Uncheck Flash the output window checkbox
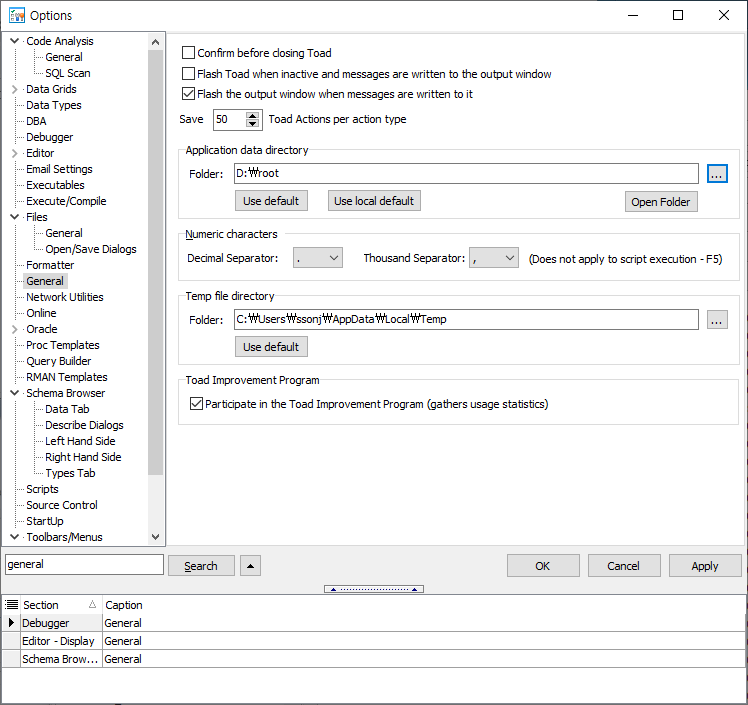 (189, 93)
